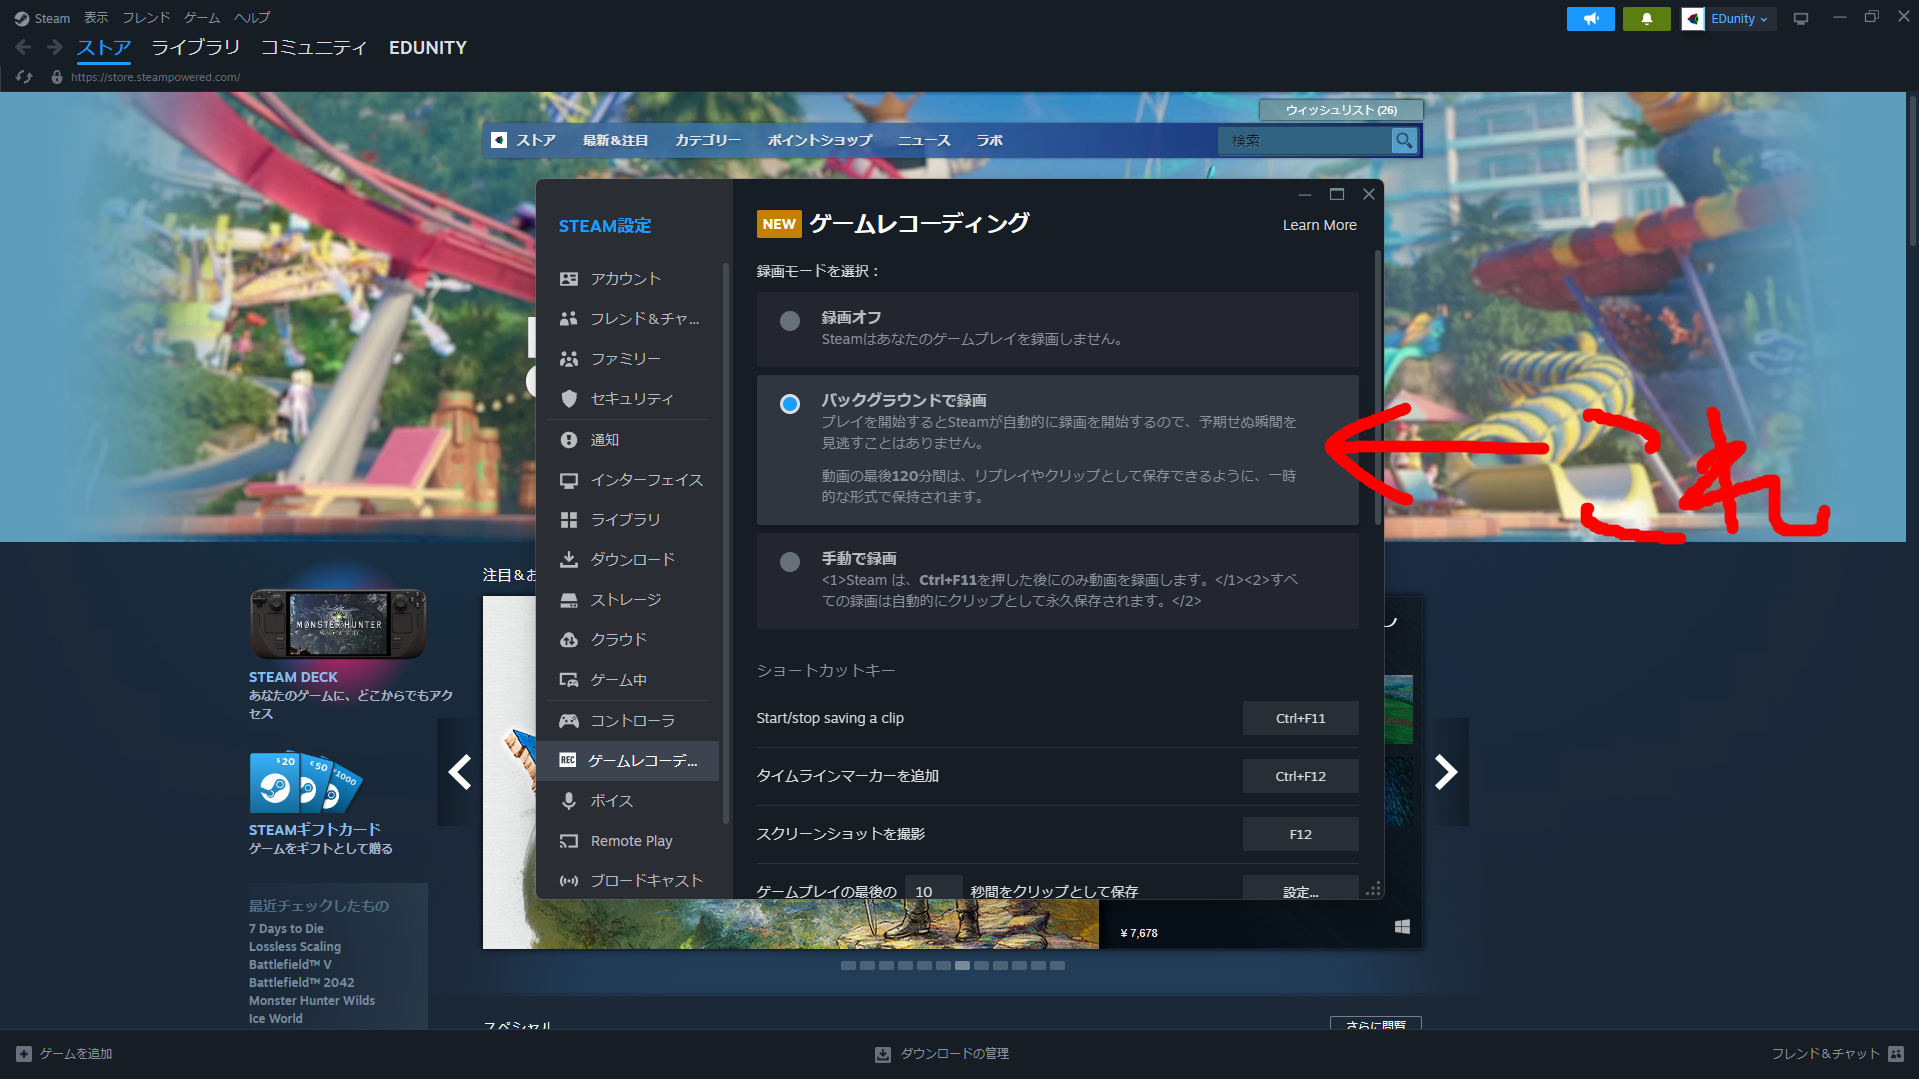Image resolution: width=1919 pixels, height=1079 pixels.
Task: Select the 手動で録画 recording mode
Action: [790, 562]
